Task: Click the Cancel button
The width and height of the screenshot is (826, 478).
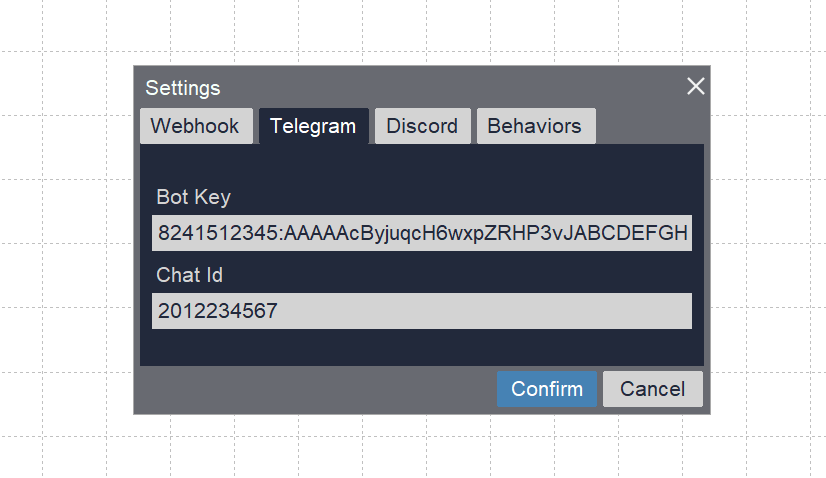Action: pos(652,389)
